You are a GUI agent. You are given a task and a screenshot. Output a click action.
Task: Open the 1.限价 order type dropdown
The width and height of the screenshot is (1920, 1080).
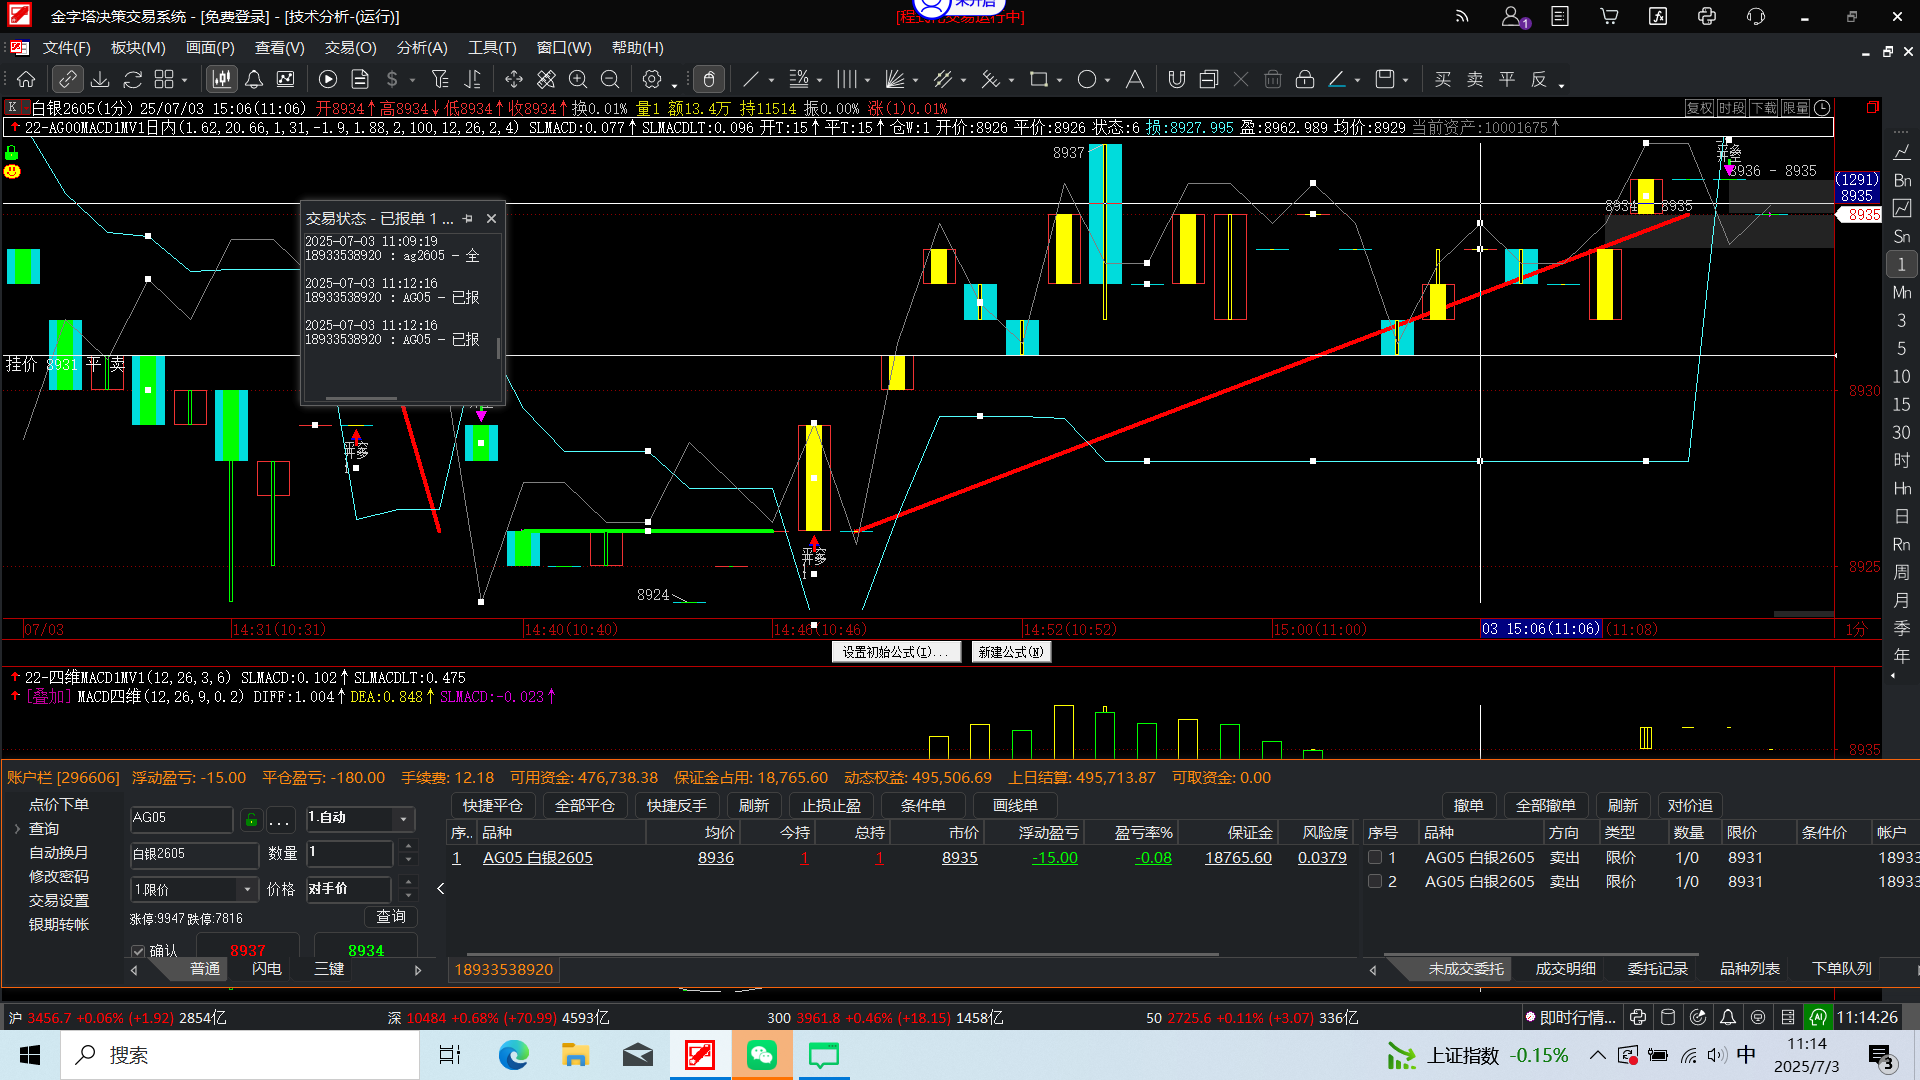point(247,889)
